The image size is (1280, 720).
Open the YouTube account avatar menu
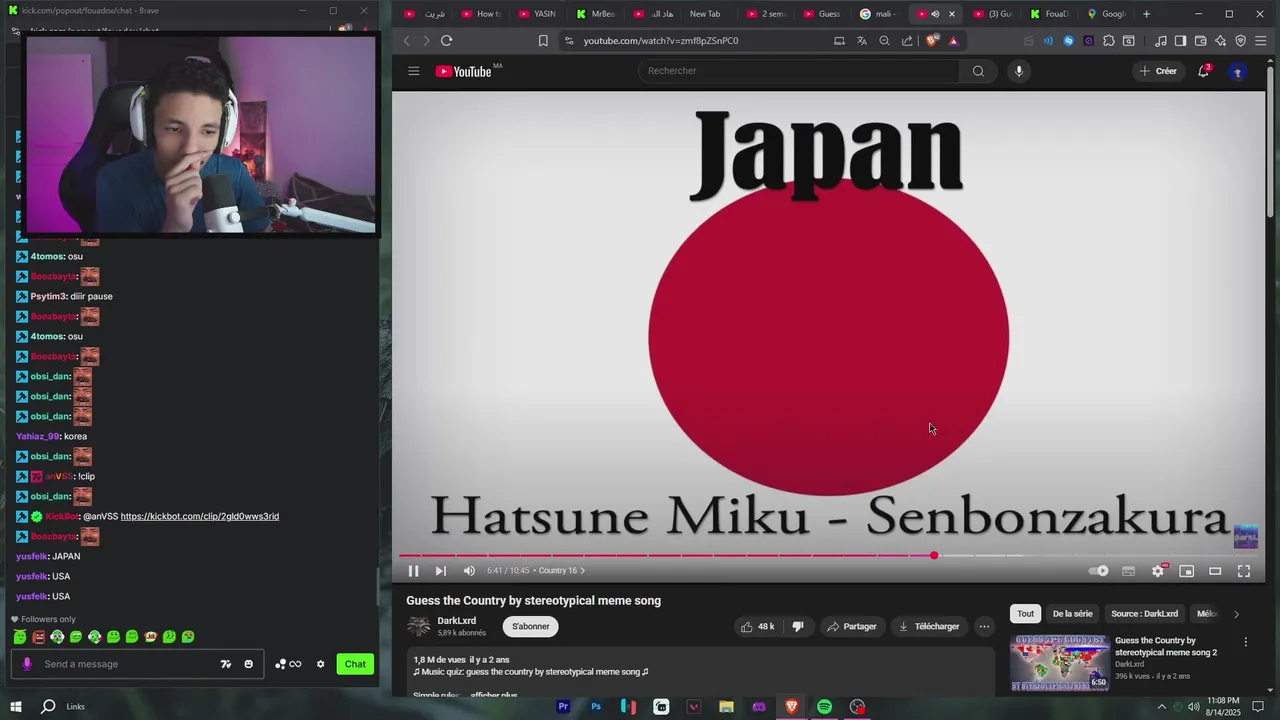point(1238,71)
